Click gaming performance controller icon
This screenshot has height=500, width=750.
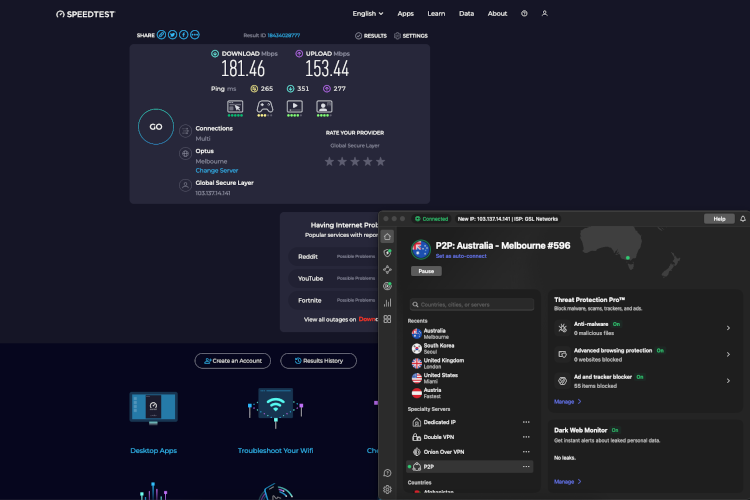pyautogui.click(x=265, y=107)
